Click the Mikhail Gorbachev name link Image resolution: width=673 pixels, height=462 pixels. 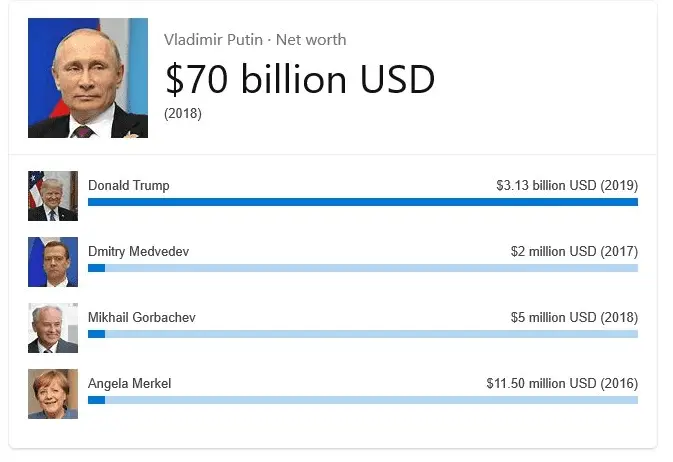142,317
